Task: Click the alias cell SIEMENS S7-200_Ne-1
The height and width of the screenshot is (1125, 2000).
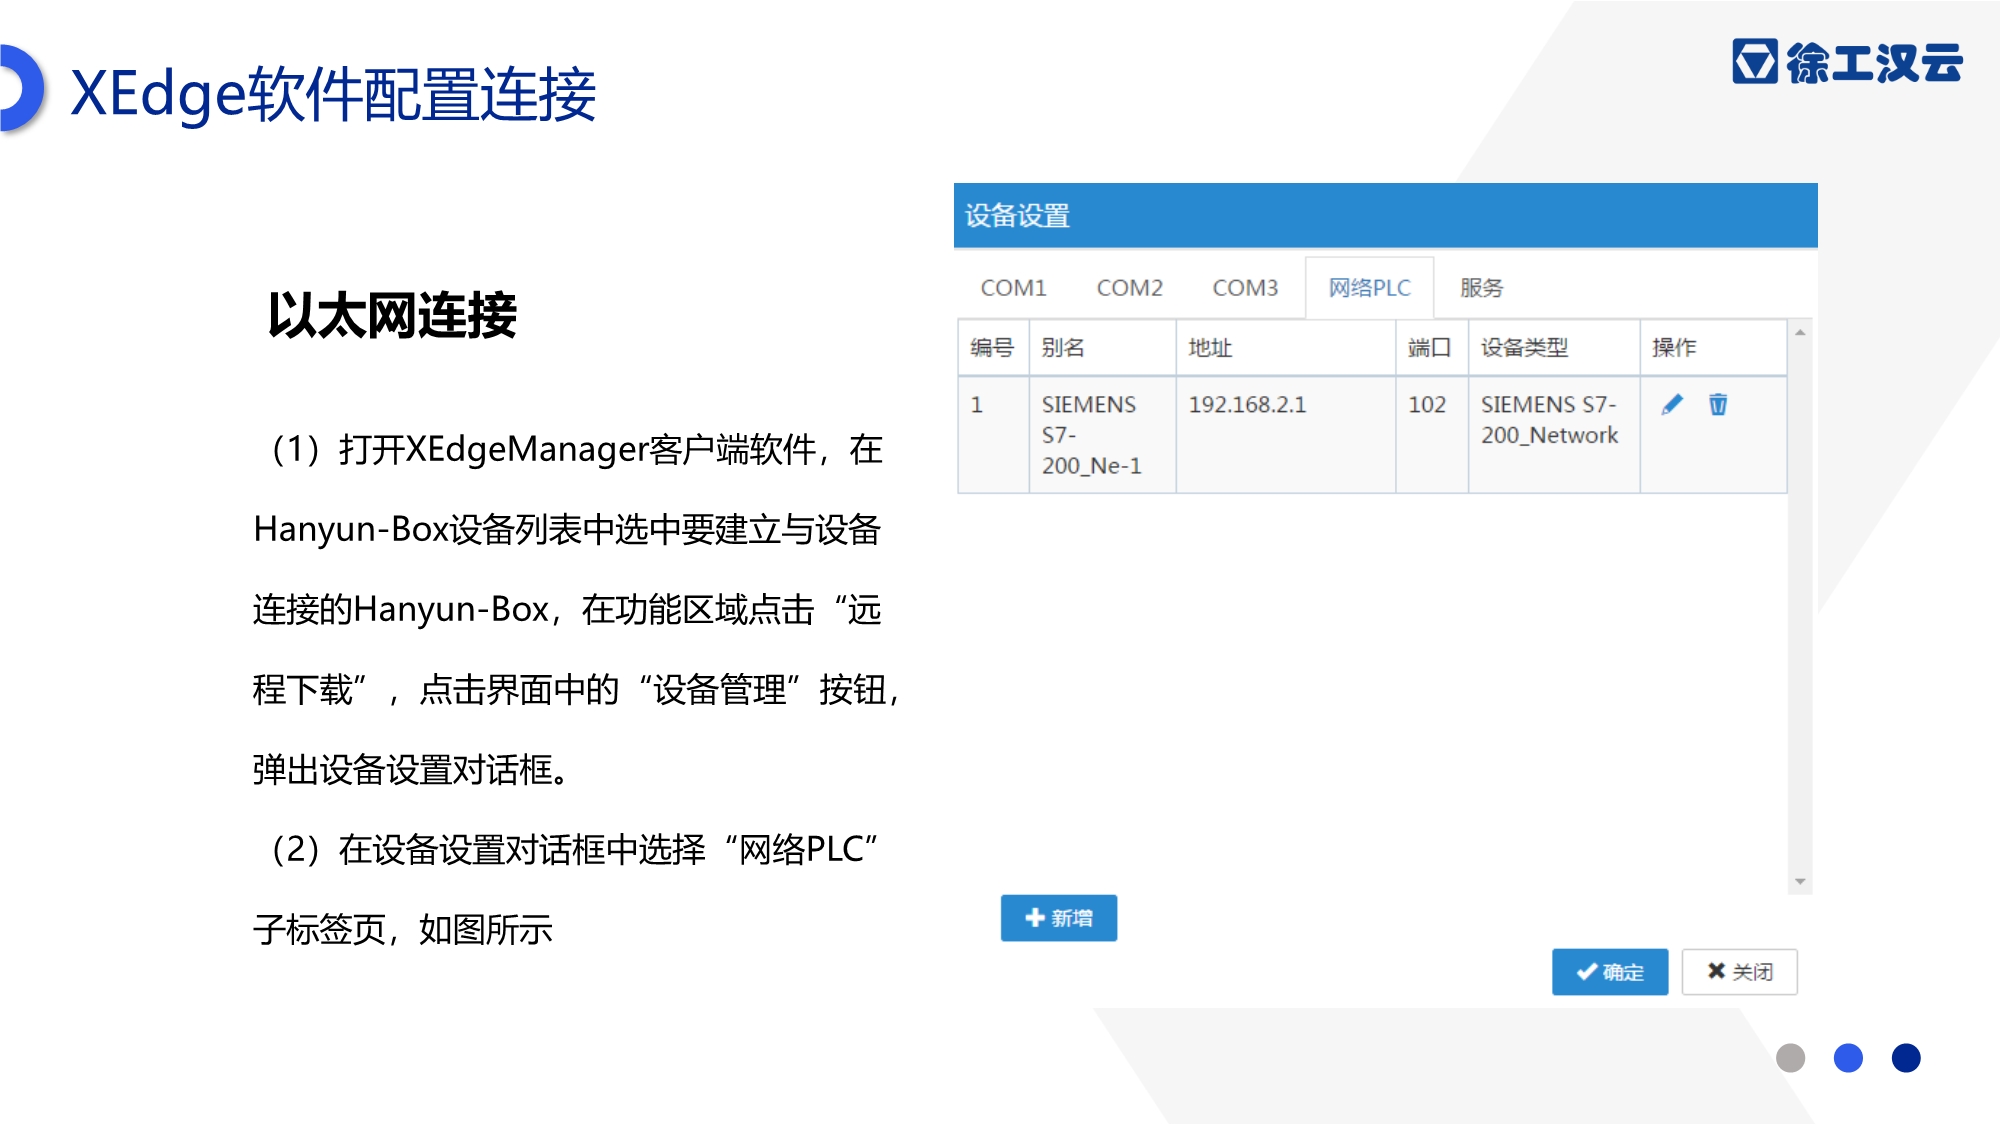Action: [x=1103, y=435]
